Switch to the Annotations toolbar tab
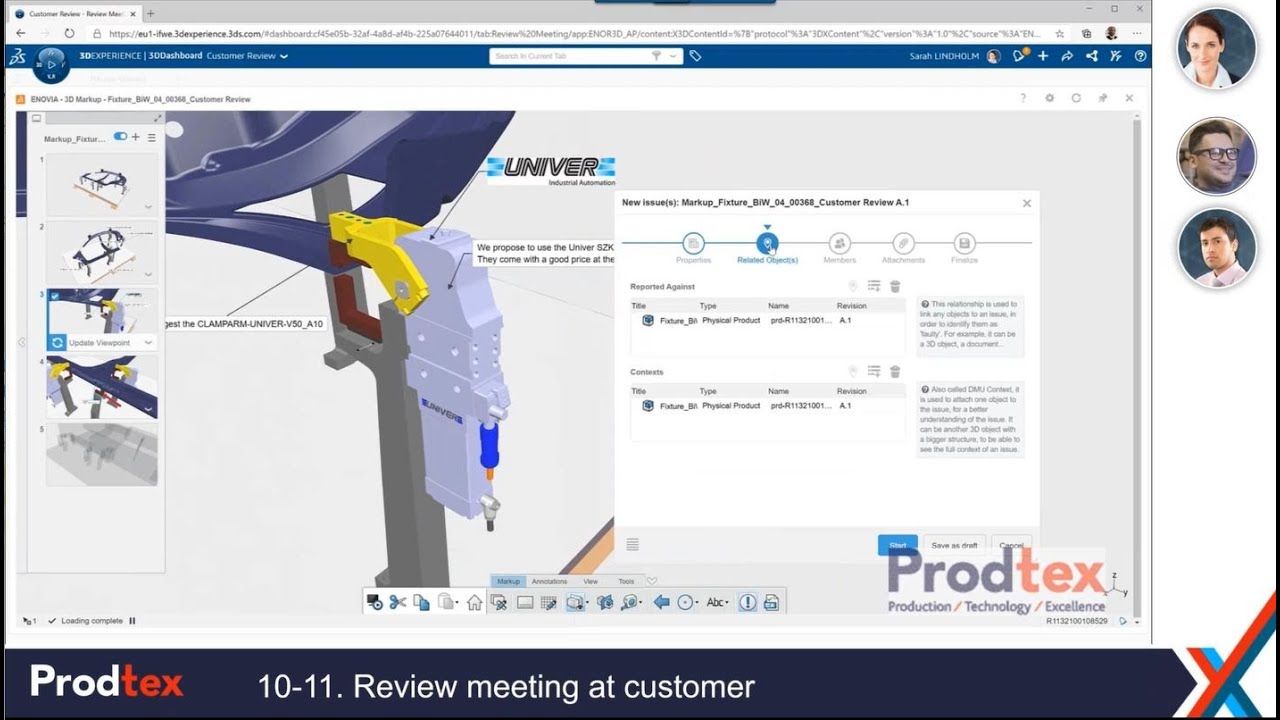1280x720 pixels. (549, 581)
